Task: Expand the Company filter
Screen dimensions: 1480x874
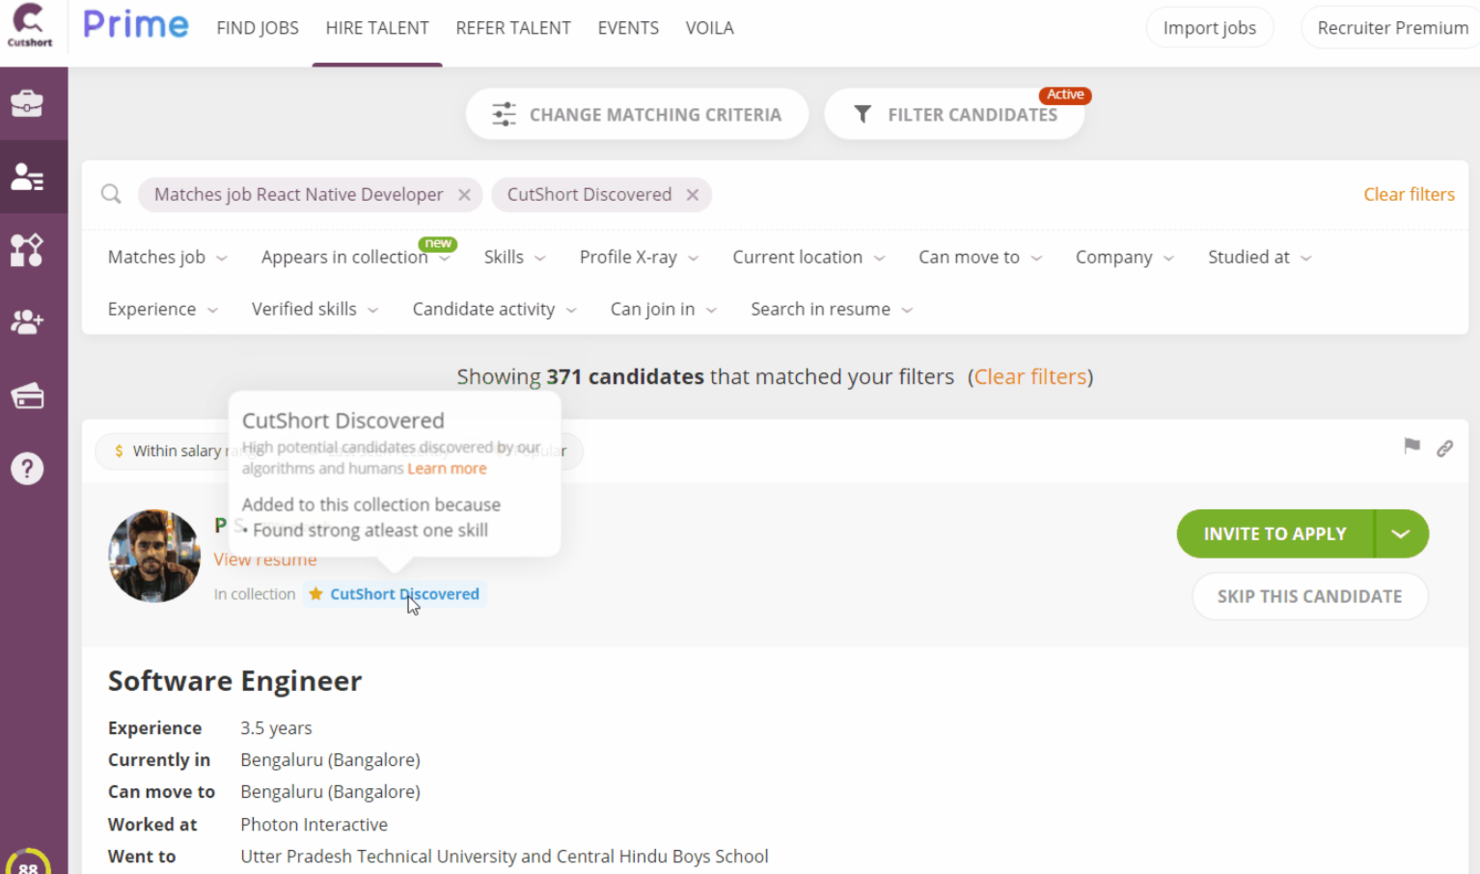Action: coord(1125,257)
